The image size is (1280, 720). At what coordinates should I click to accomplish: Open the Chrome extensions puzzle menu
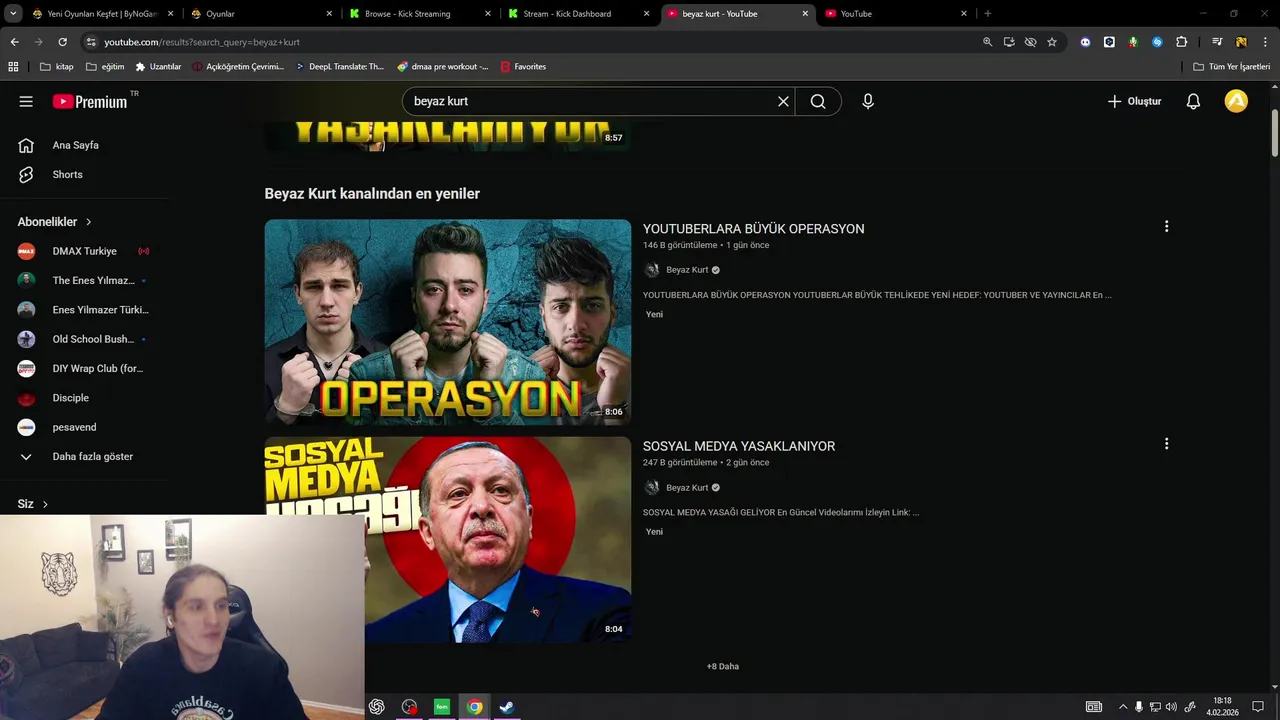(x=1181, y=42)
